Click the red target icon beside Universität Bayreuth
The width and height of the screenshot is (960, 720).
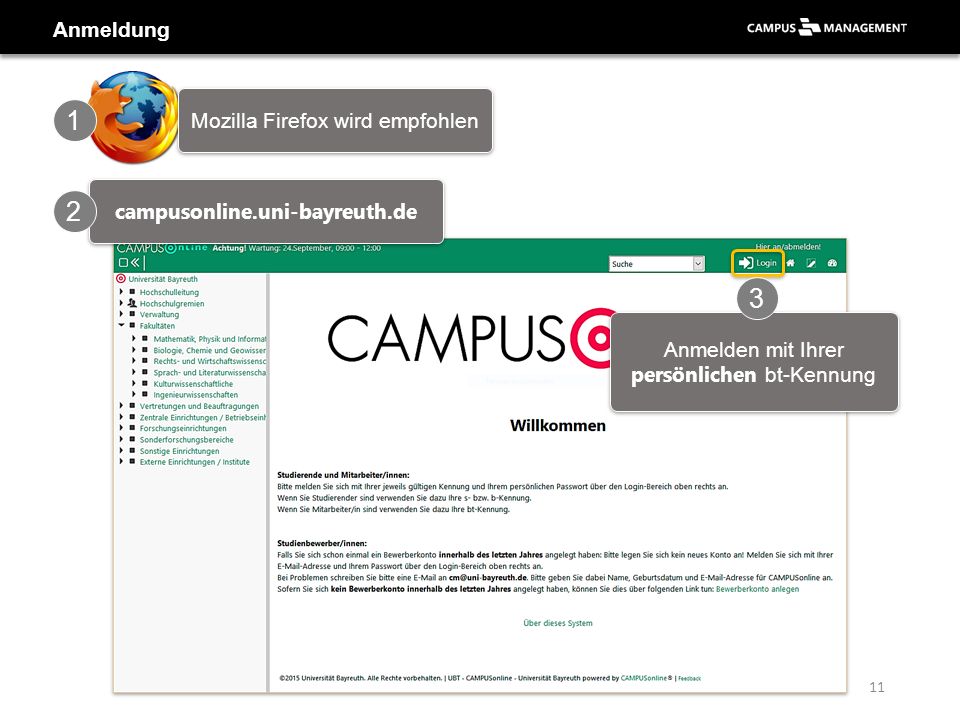121,279
